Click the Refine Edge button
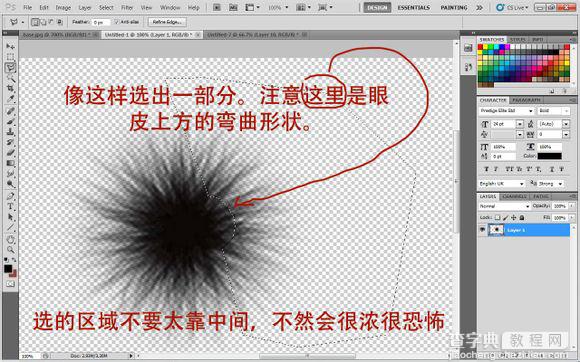 click(167, 22)
